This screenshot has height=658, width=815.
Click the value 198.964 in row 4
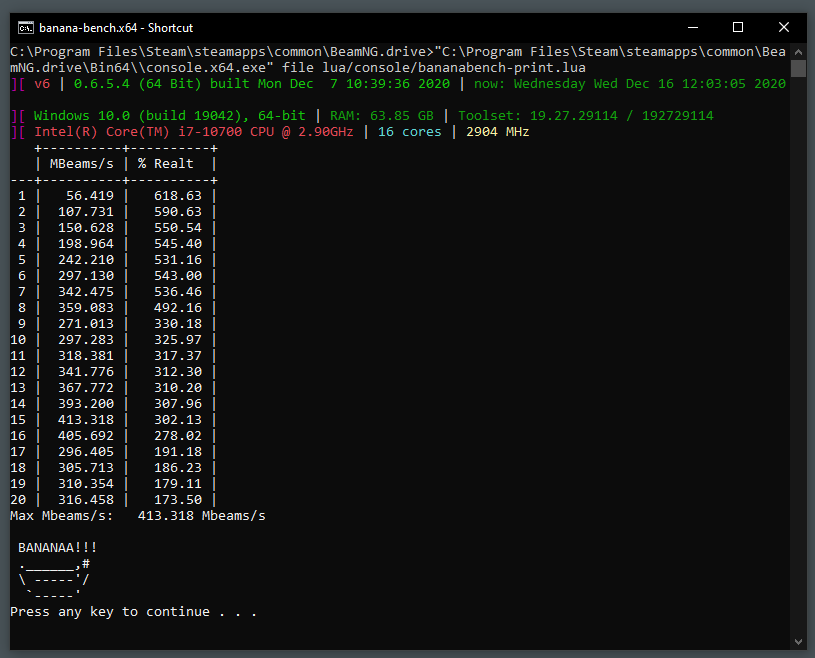coord(86,244)
